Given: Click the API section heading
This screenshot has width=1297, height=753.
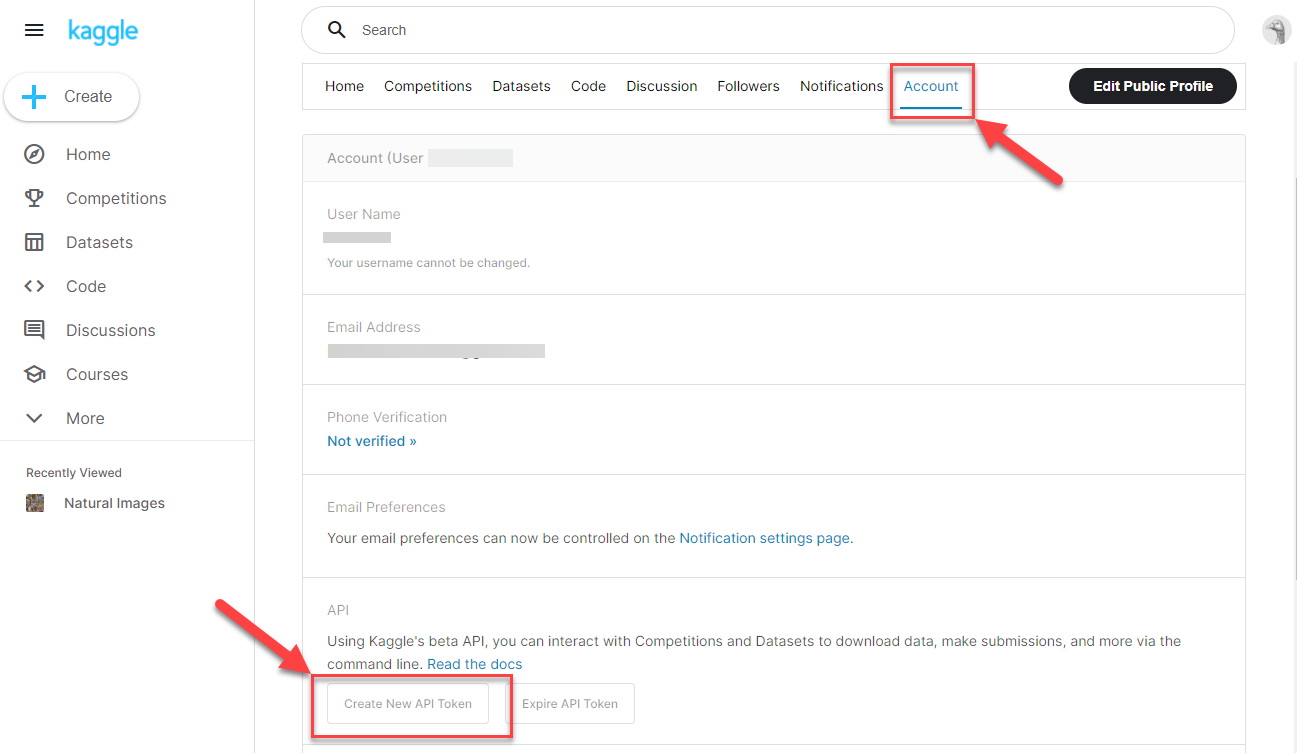Looking at the screenshot, I should pyautogui.click(x=338, y=610).
